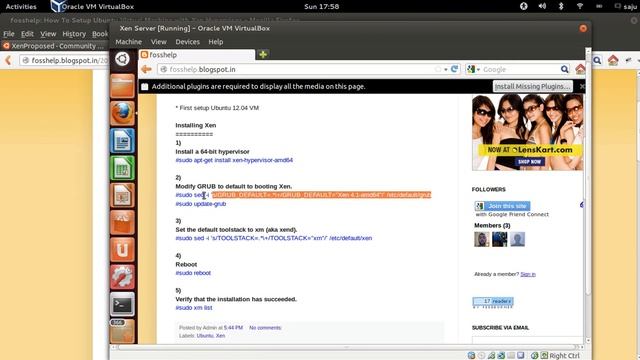
Task: Open Terminal from the Unity launcher
Action: click(122, 304)
